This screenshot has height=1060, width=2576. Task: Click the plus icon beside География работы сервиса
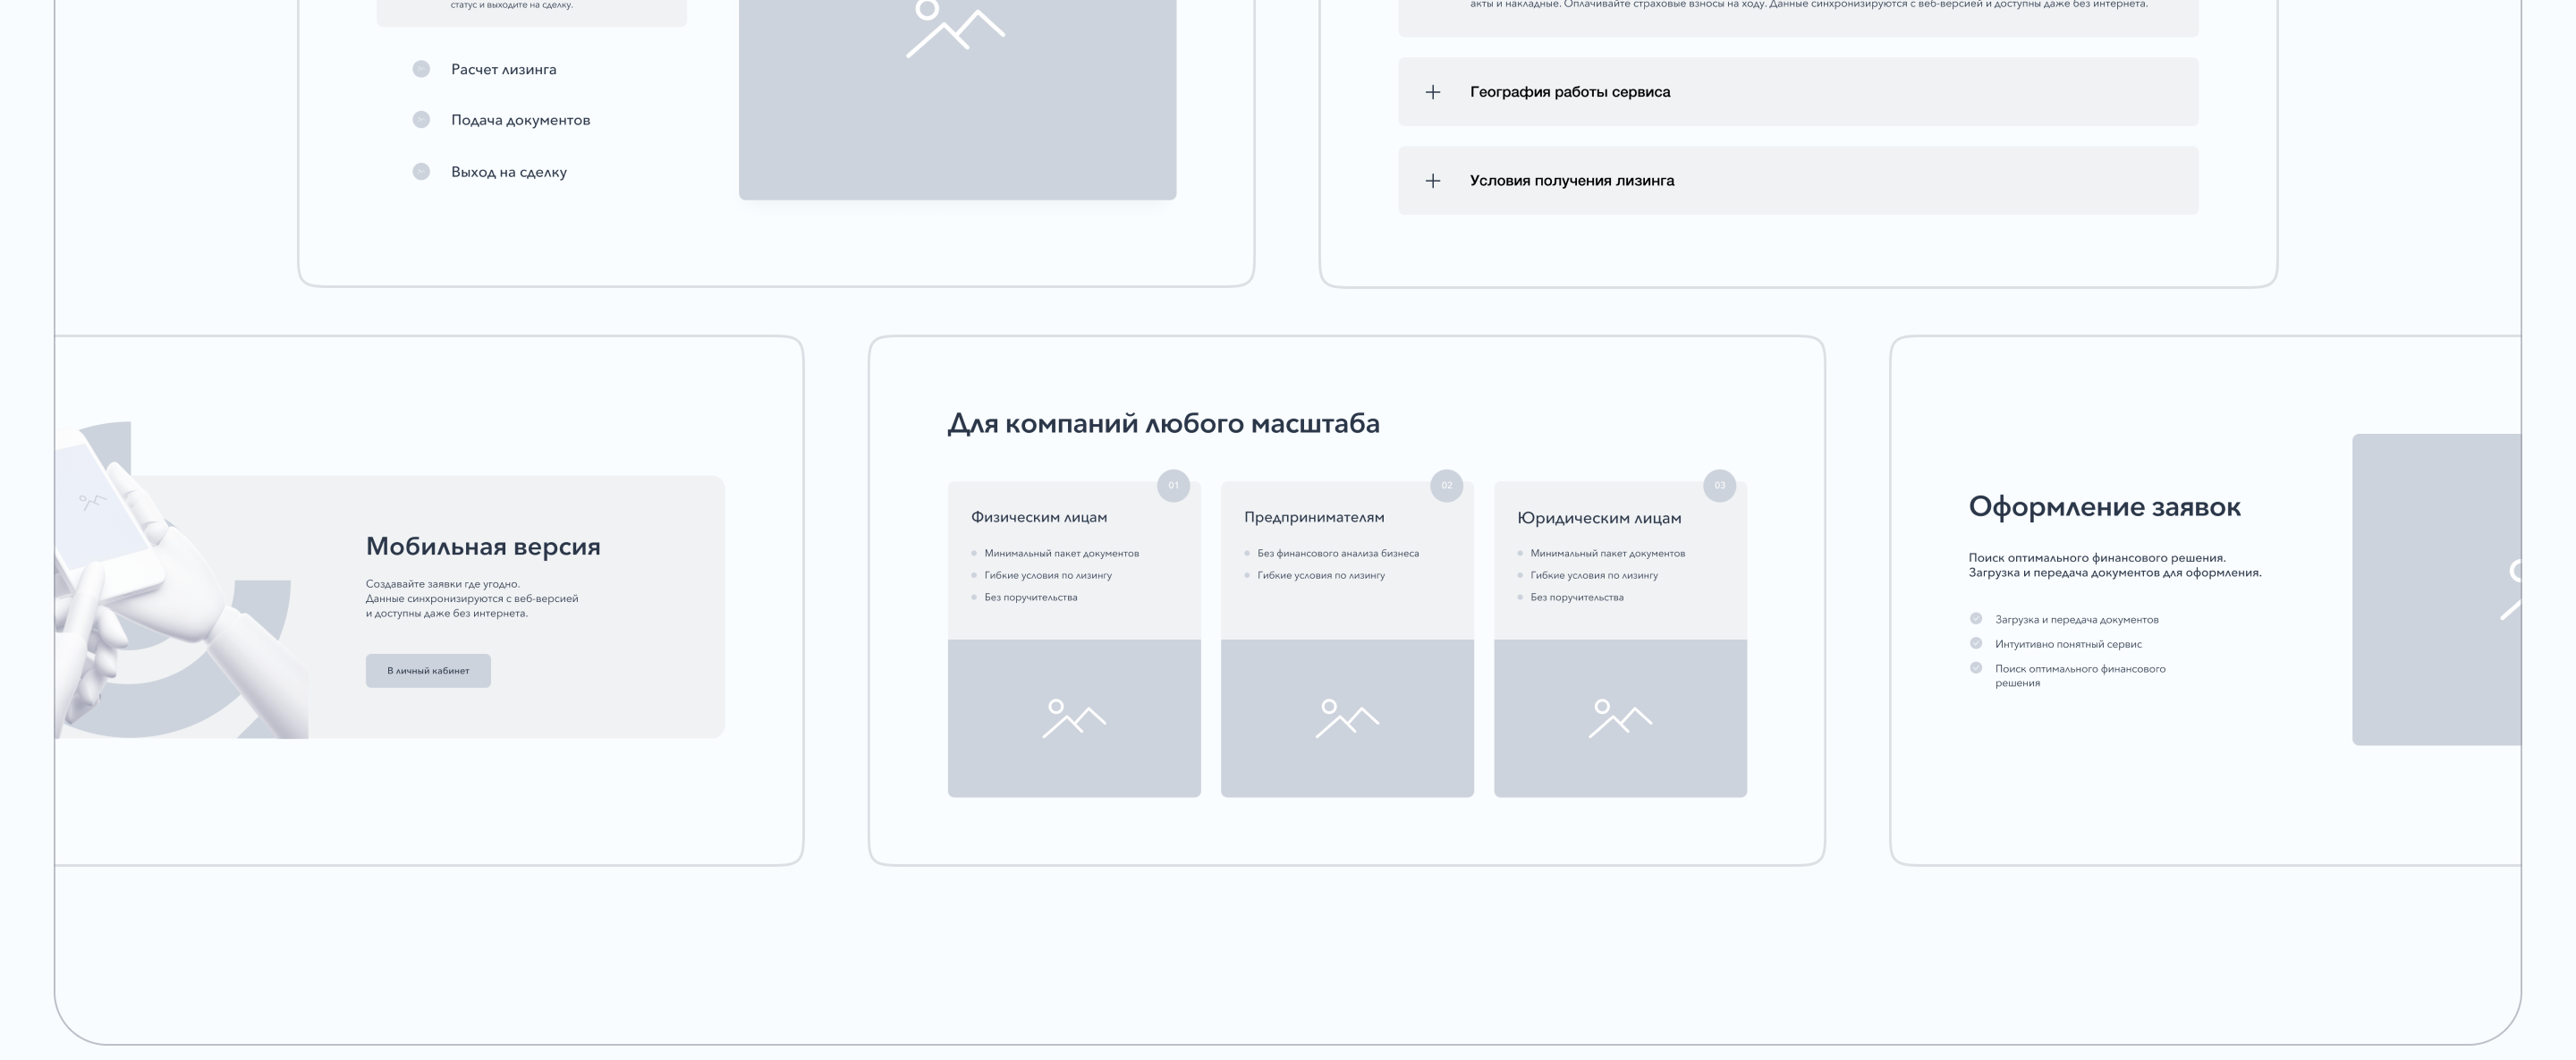[x=1432, y=92]
